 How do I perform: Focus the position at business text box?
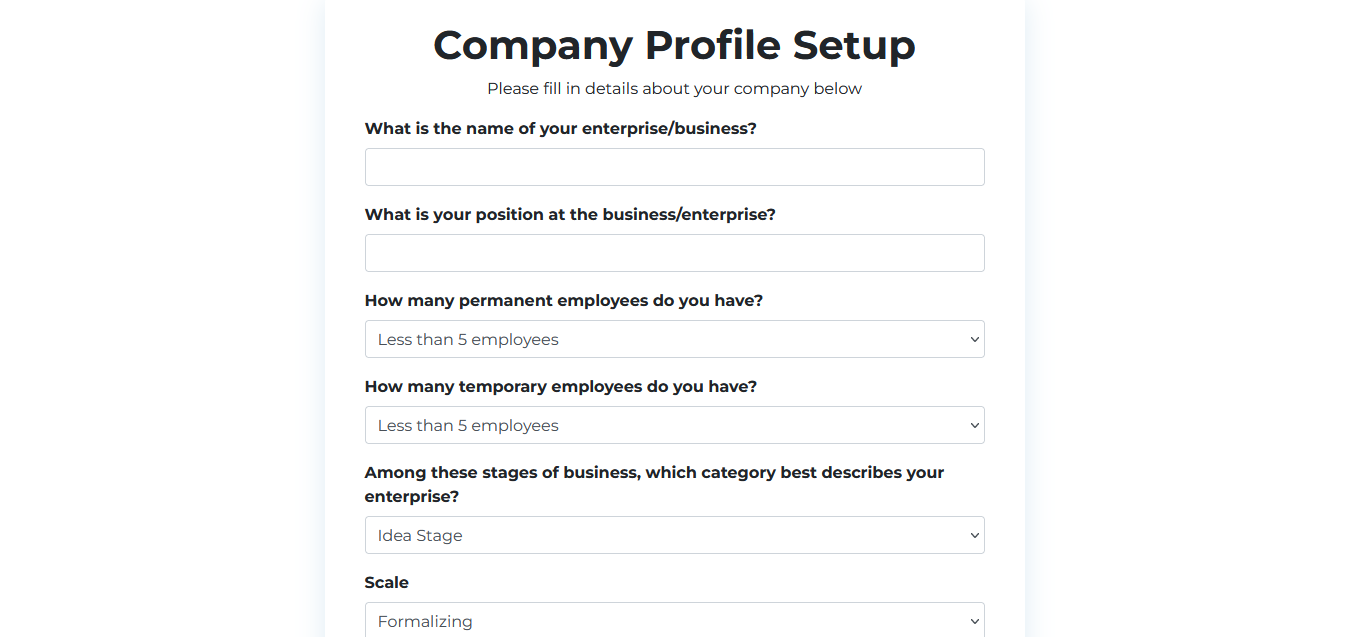674,253
